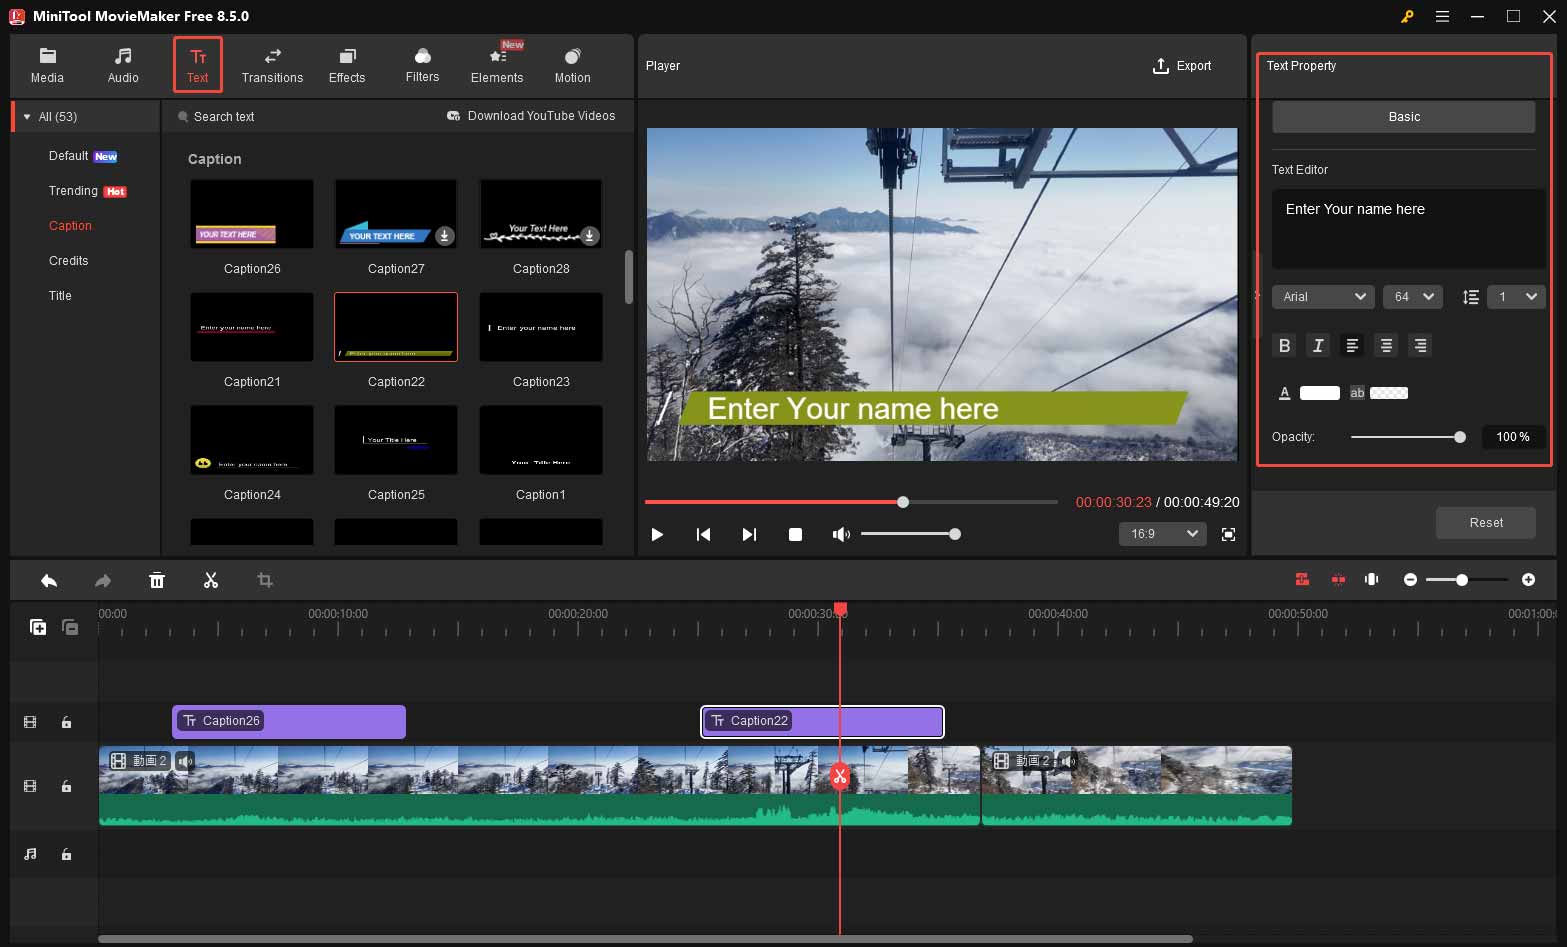Open the Effects panel

click(x=347, y=65)
